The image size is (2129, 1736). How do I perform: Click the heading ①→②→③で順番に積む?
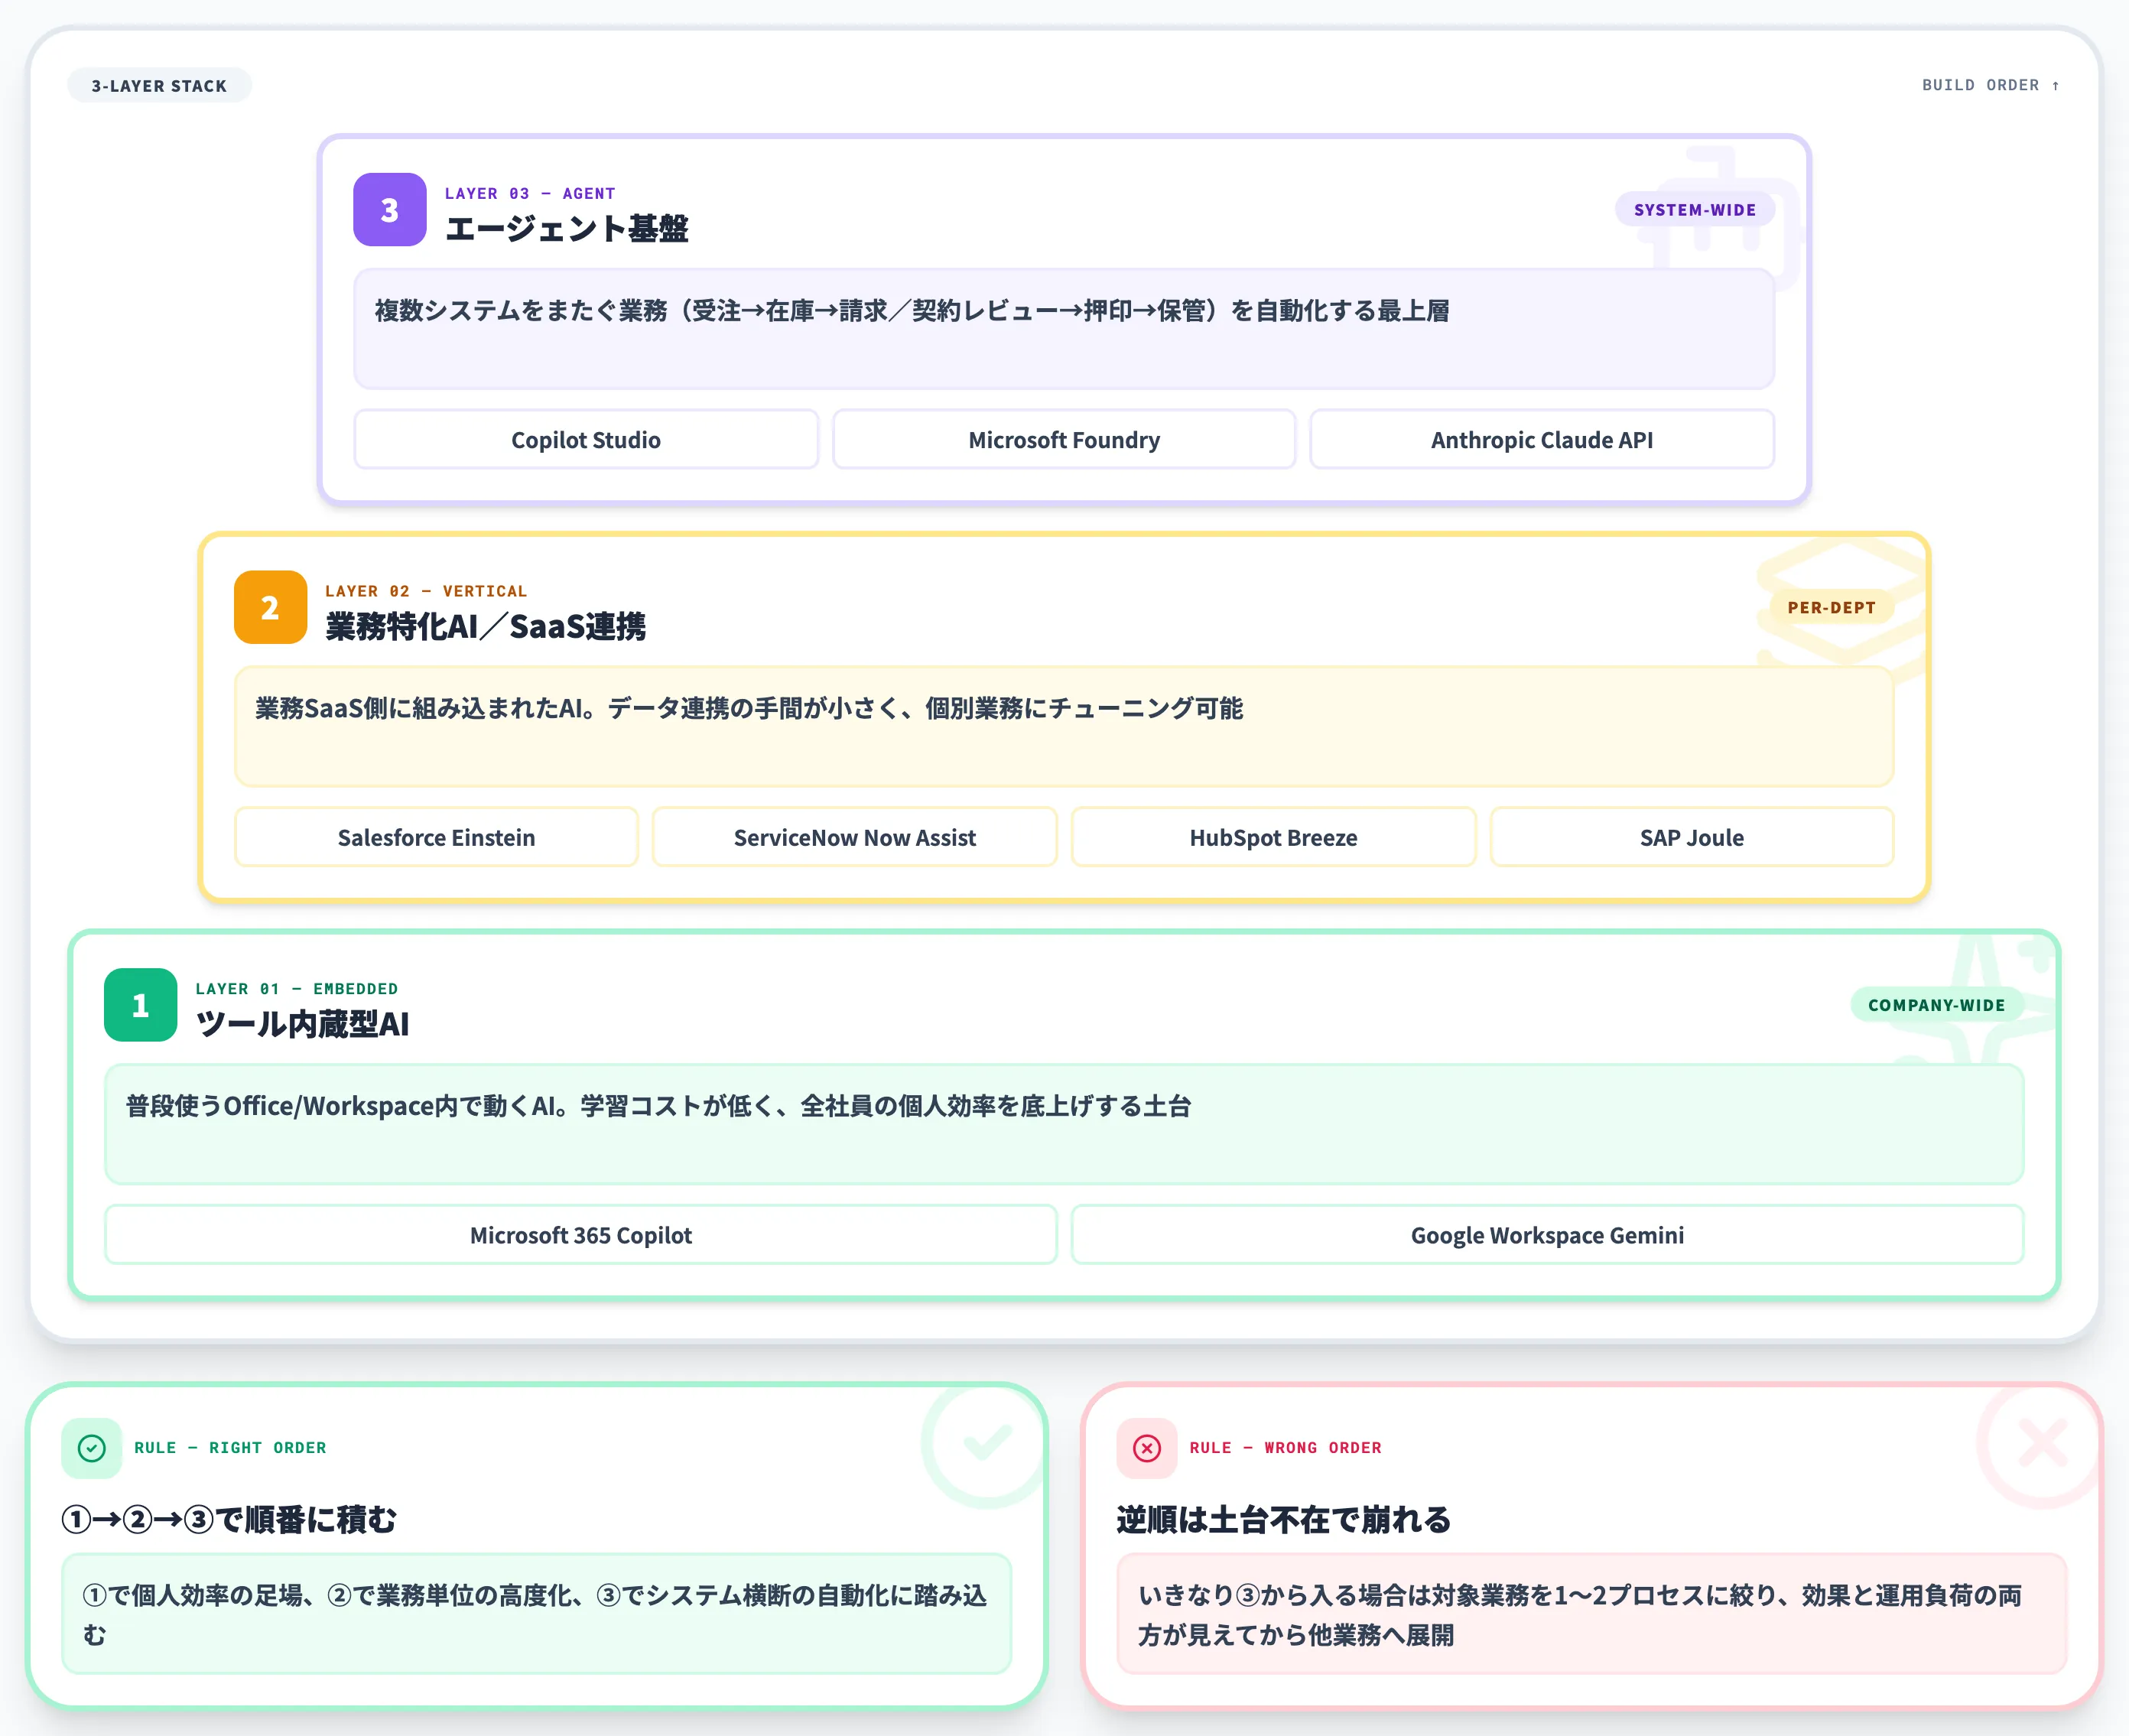click(229, 1520)
